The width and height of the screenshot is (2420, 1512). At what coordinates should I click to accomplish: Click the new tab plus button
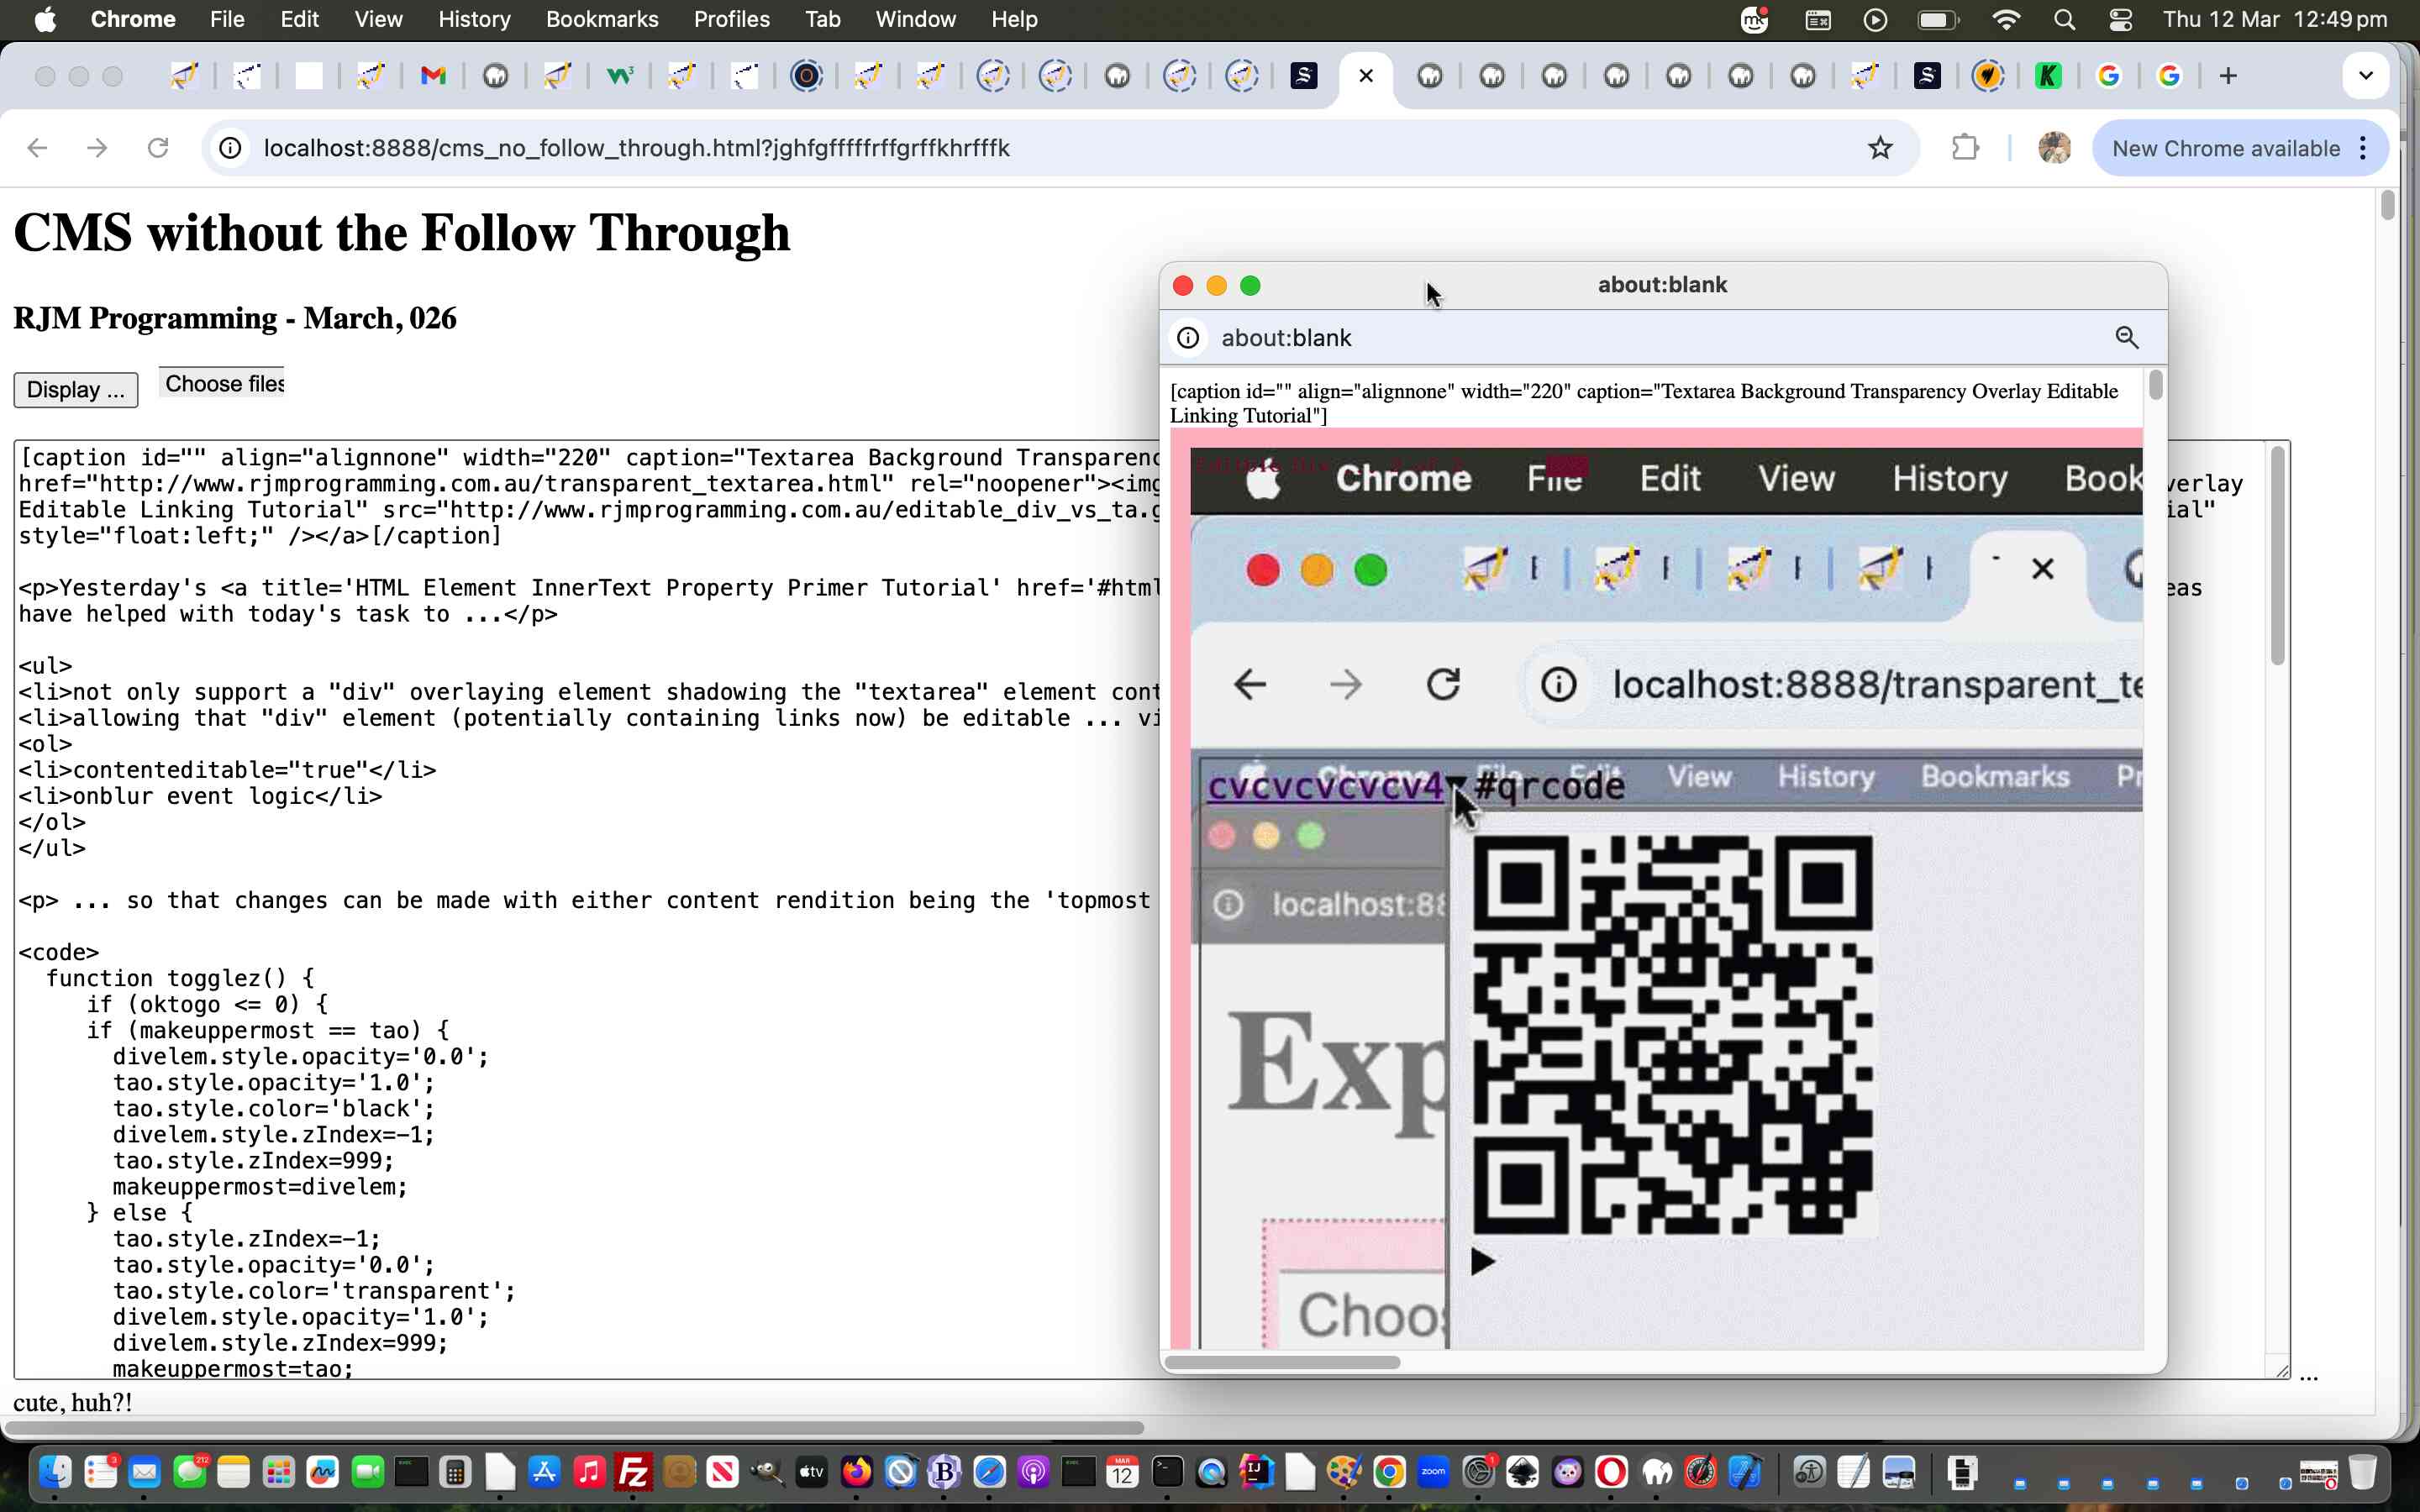pyautogui.click(x=2228, y=76)
